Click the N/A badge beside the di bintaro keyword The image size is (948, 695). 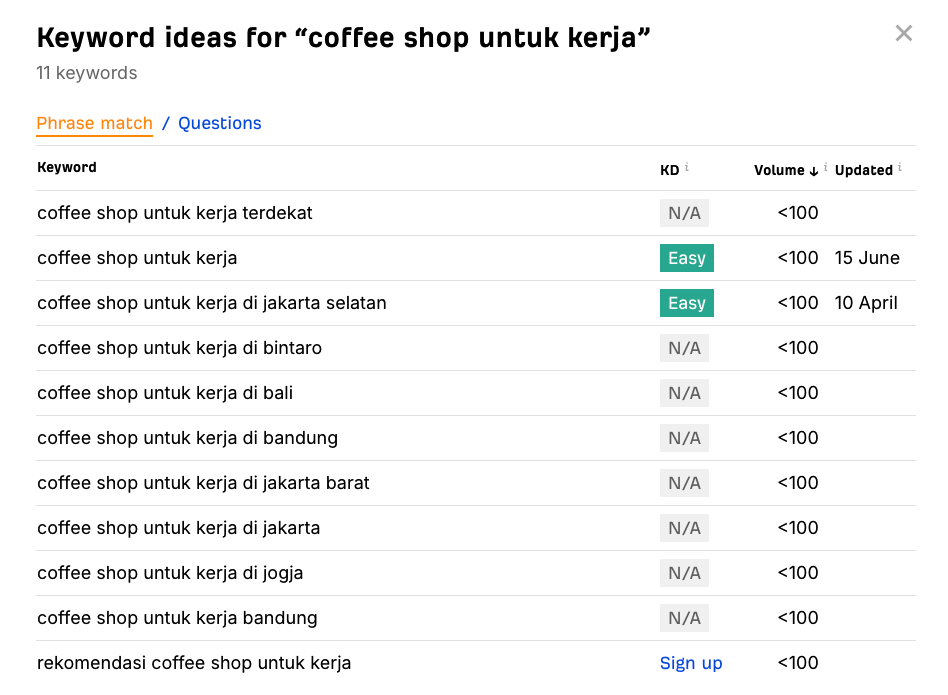(x=684, y=347)
